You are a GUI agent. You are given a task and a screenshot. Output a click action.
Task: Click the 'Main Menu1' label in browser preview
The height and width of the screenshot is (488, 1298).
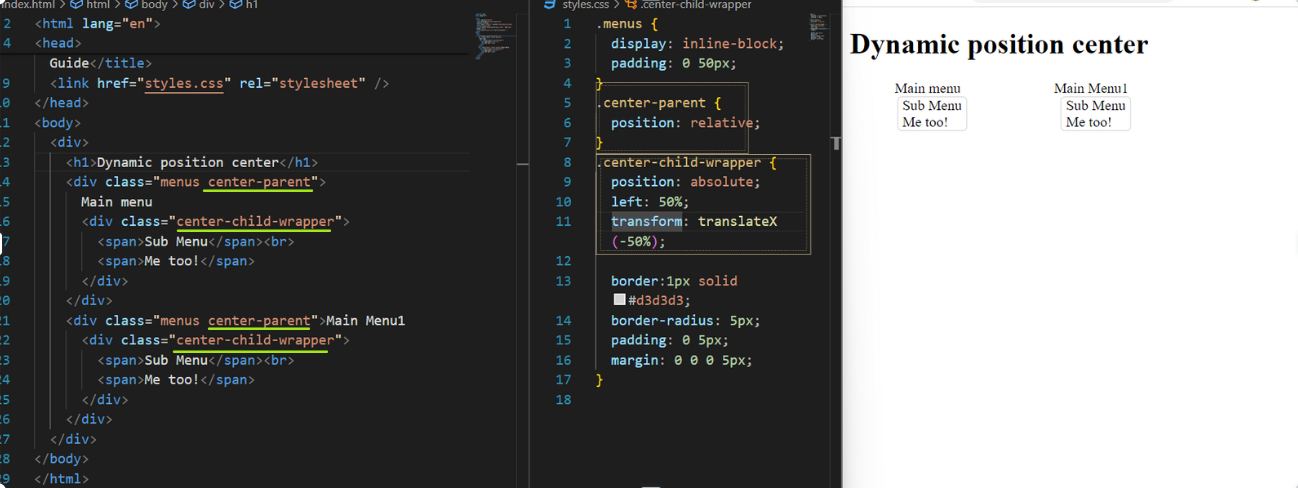[1091, 89]
